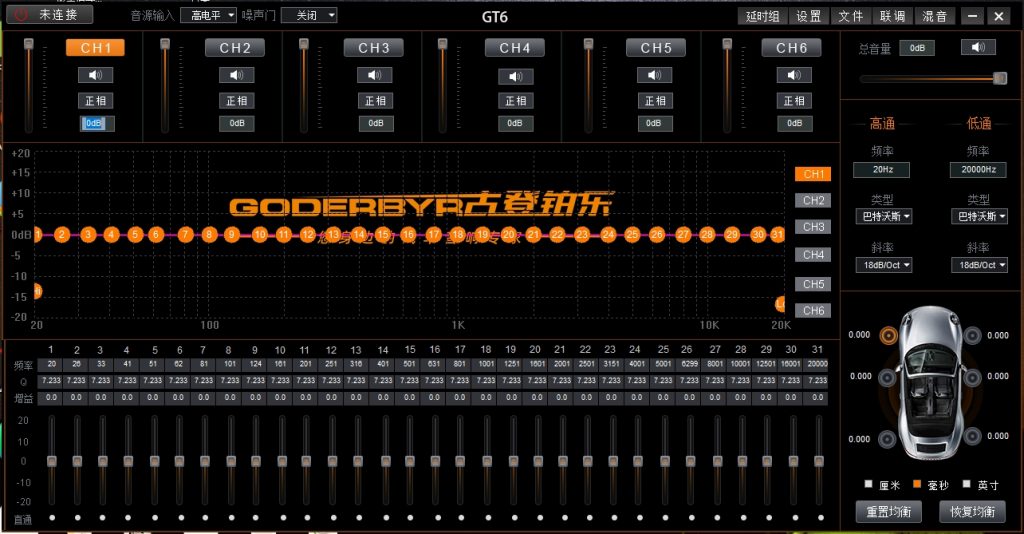Mute channel CH4 speaker icon
The image size is (1024, 534).
[x=516, y=76]
